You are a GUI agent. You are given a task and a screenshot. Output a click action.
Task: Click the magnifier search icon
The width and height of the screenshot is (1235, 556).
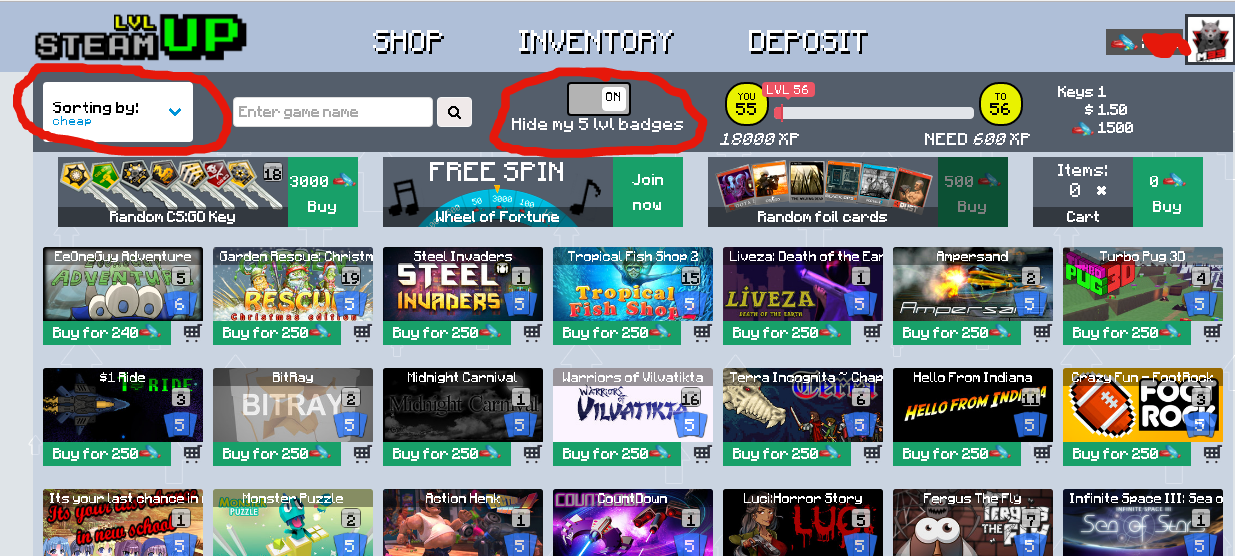click(x=454, y=112)
